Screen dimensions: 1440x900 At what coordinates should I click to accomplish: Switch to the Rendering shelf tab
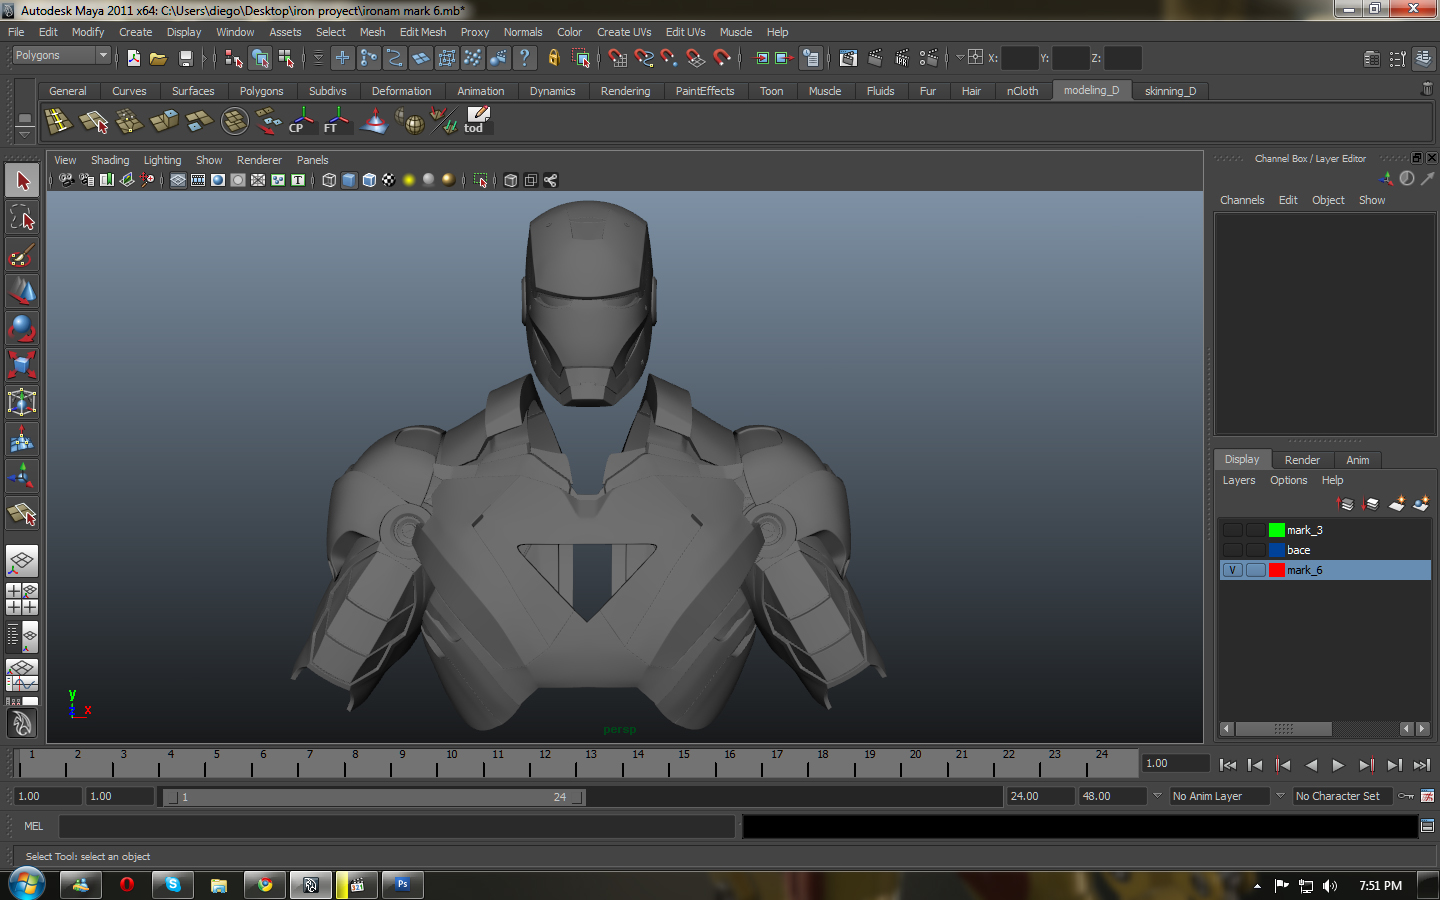click(625, 91)
